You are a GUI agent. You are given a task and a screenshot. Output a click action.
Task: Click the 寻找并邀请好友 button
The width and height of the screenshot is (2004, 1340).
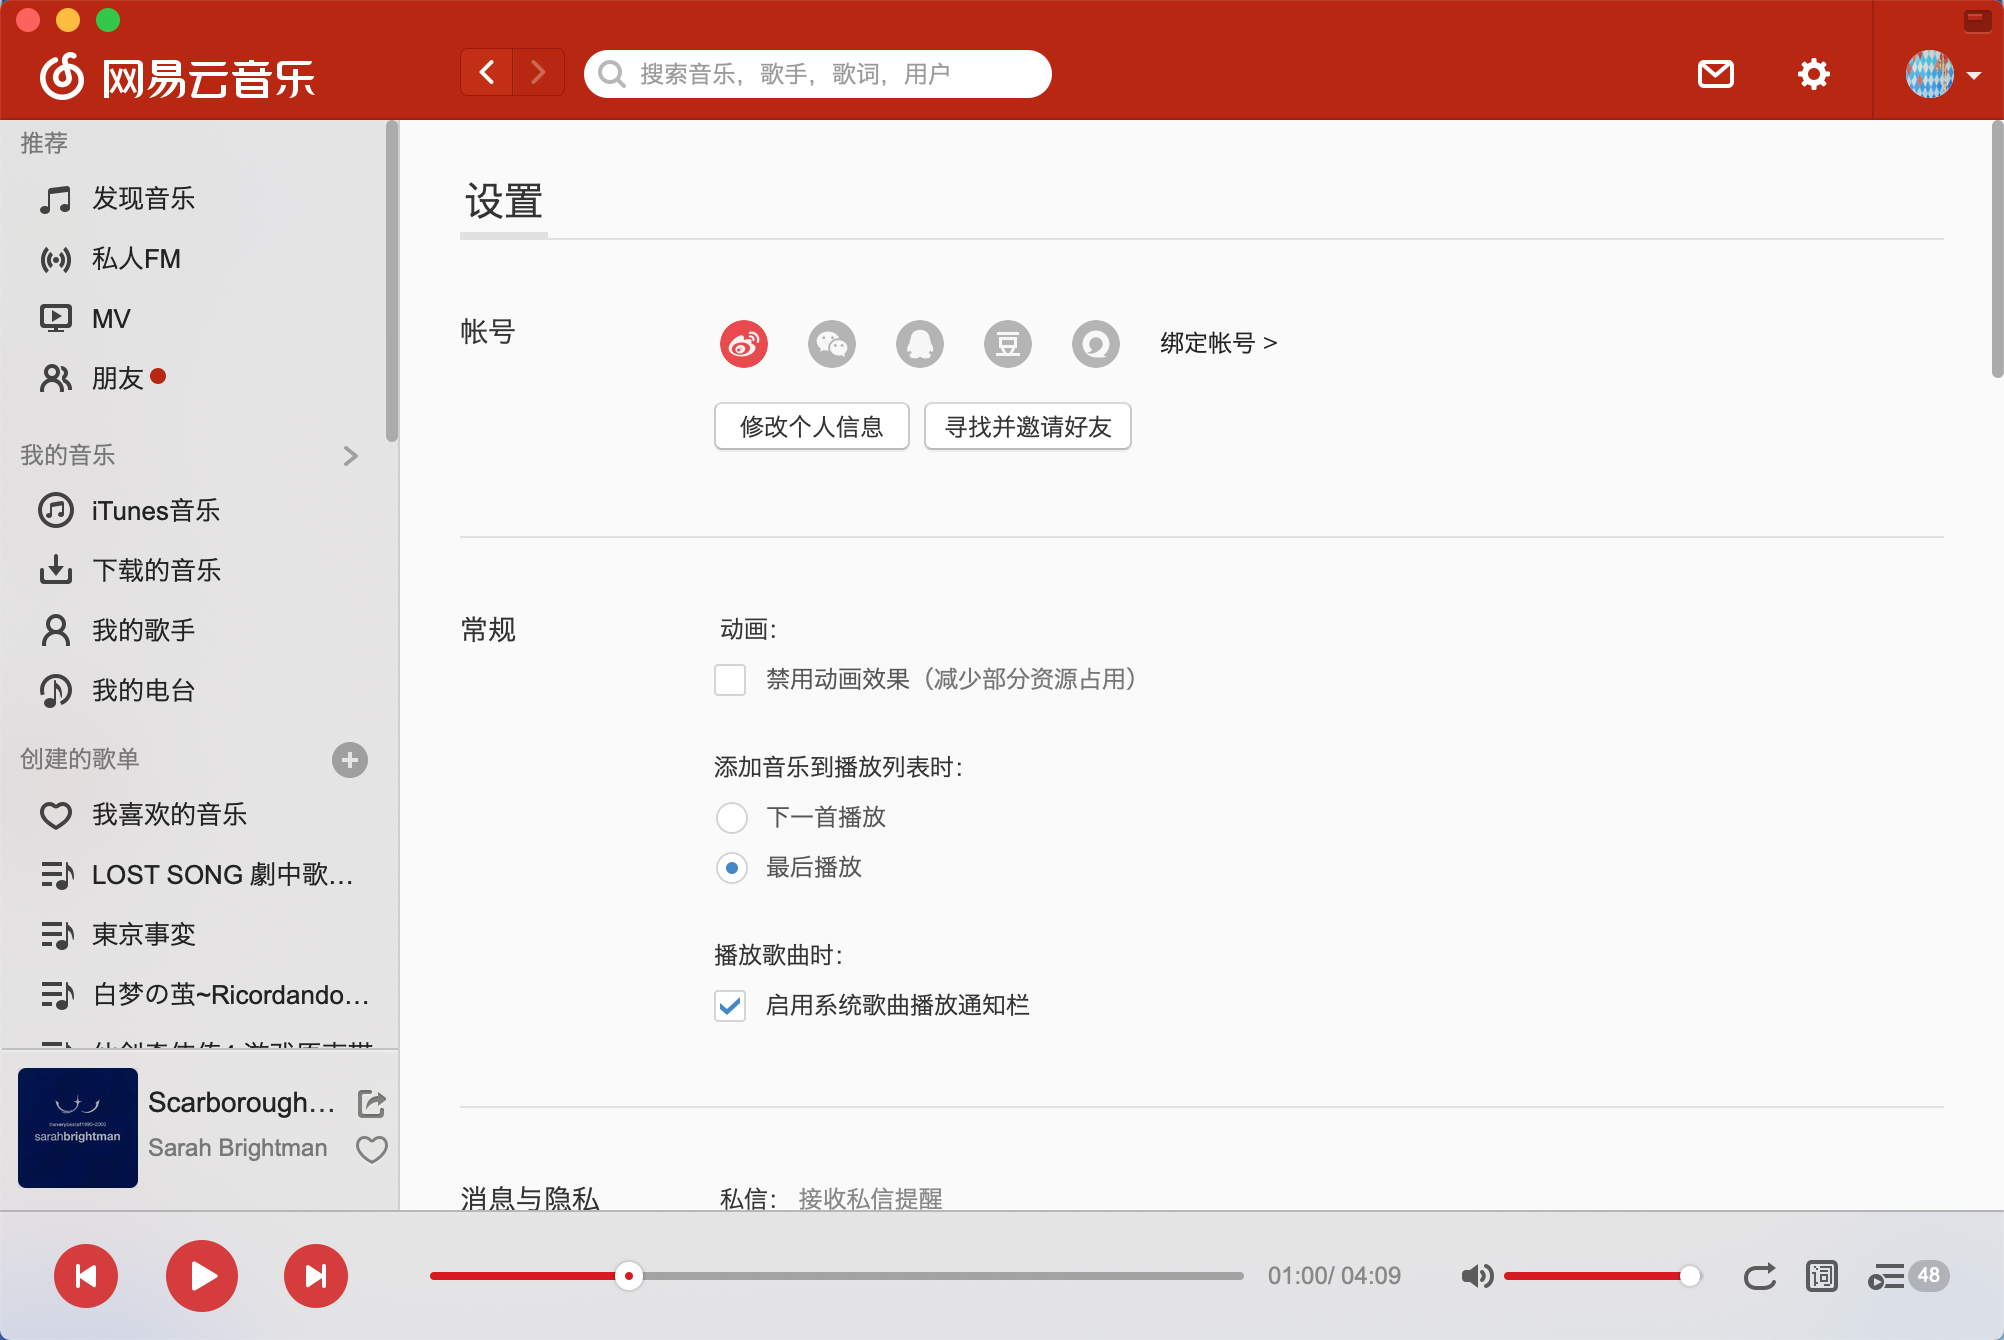1028,427
